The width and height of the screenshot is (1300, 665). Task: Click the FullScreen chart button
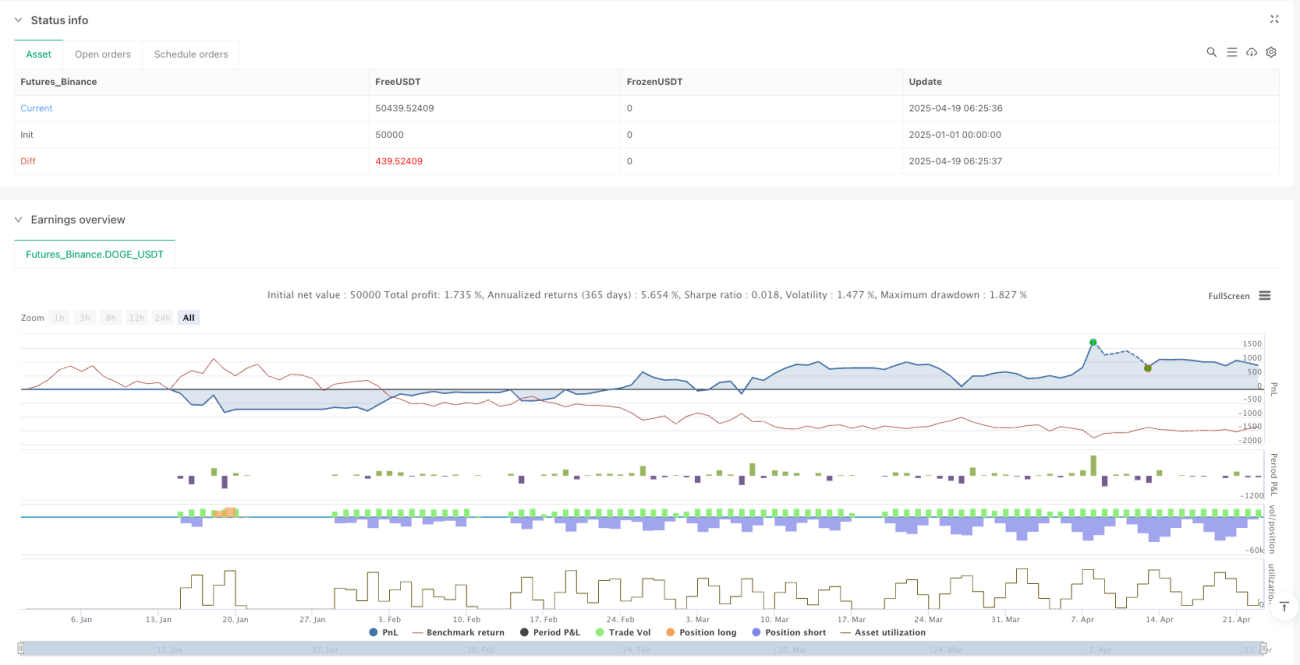point(1229,296)
